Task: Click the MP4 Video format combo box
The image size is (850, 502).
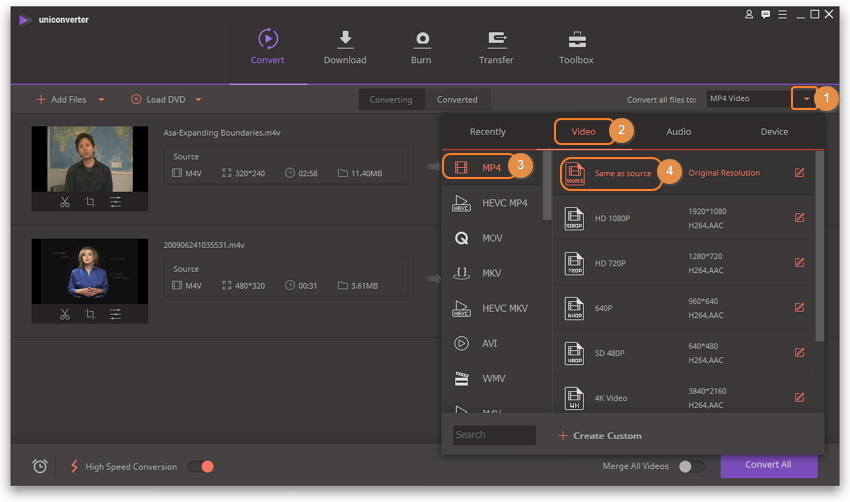Action: [748, 99]
